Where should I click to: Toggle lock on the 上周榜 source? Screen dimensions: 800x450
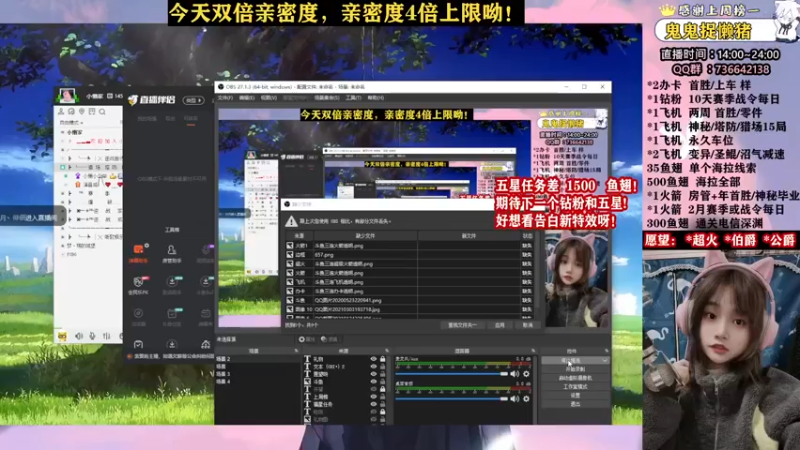(383, 396)
